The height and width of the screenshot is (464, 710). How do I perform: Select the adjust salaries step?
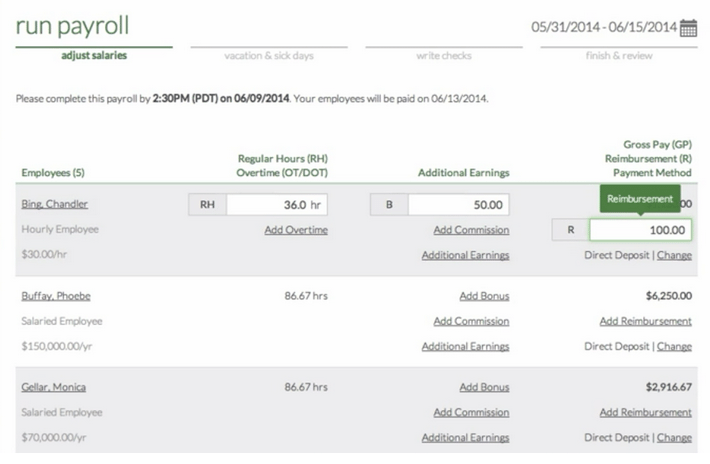coord(94,55)
